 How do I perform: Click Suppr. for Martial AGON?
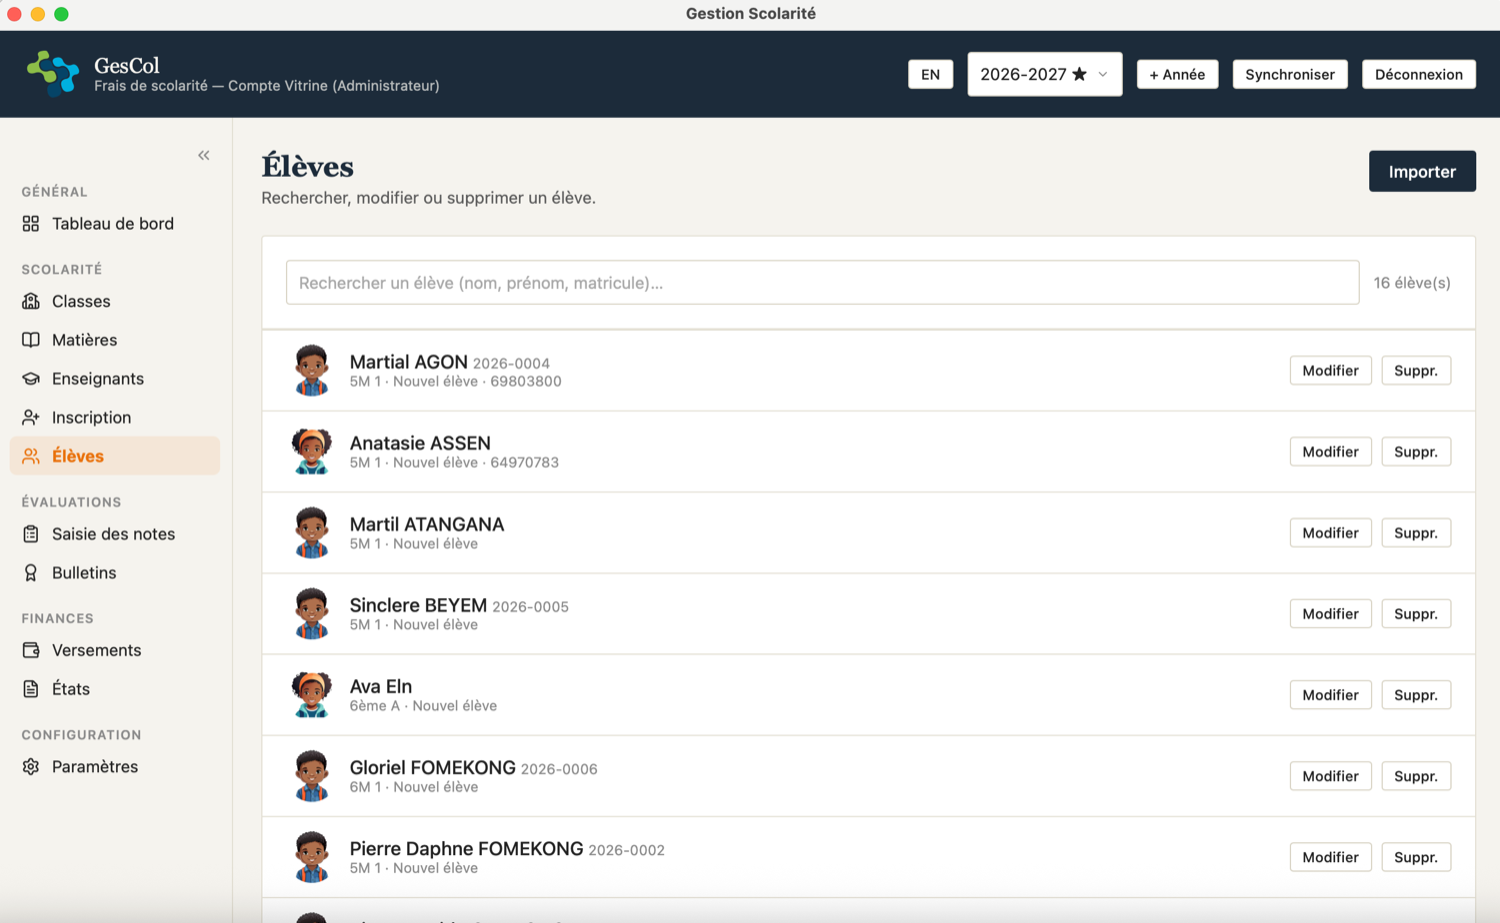point(1416,370)
